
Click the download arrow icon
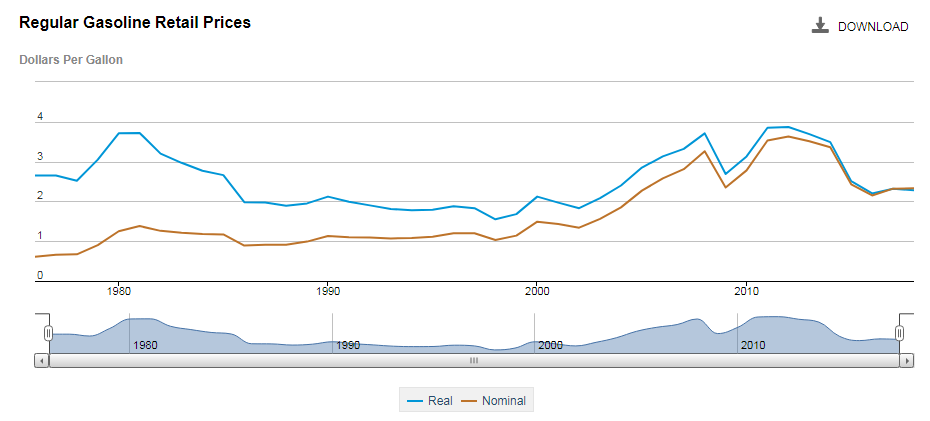pyautogui.click(x=820, y=26)
